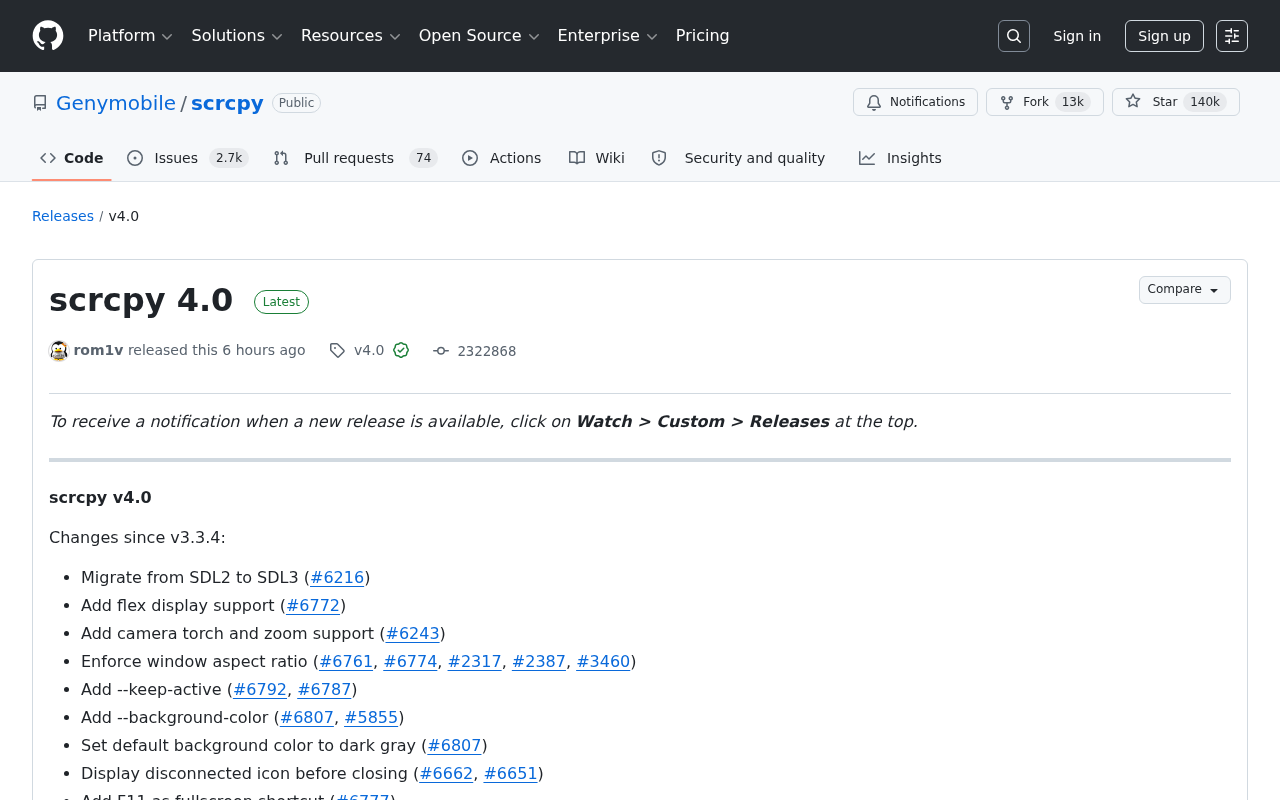The width and height of the screenshot is (1280, 800).
Task: Click the Fork count 13k
Action: click(x=1073, y=102)
